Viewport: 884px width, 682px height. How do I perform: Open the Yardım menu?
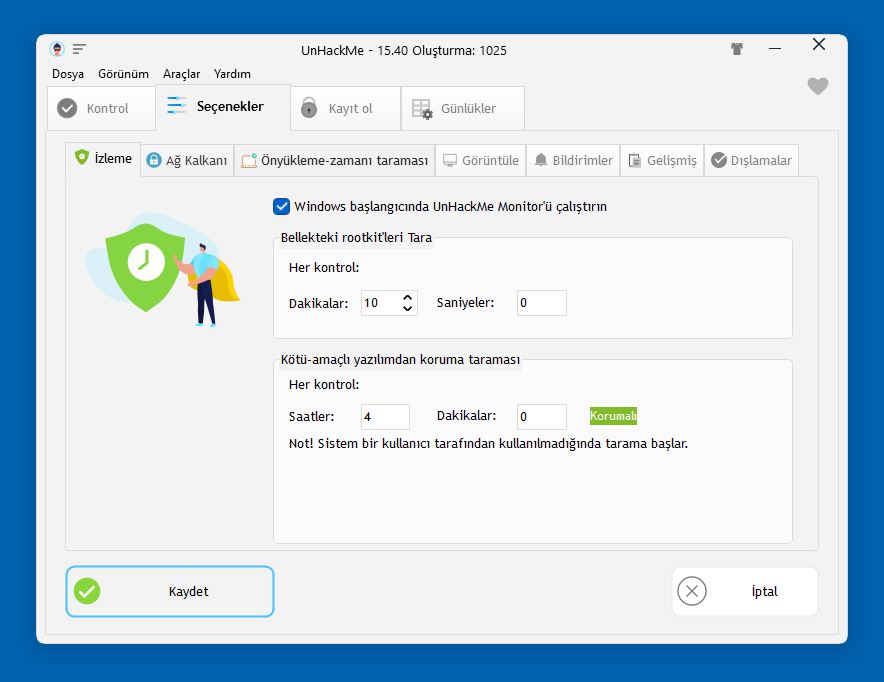(232, 74)
